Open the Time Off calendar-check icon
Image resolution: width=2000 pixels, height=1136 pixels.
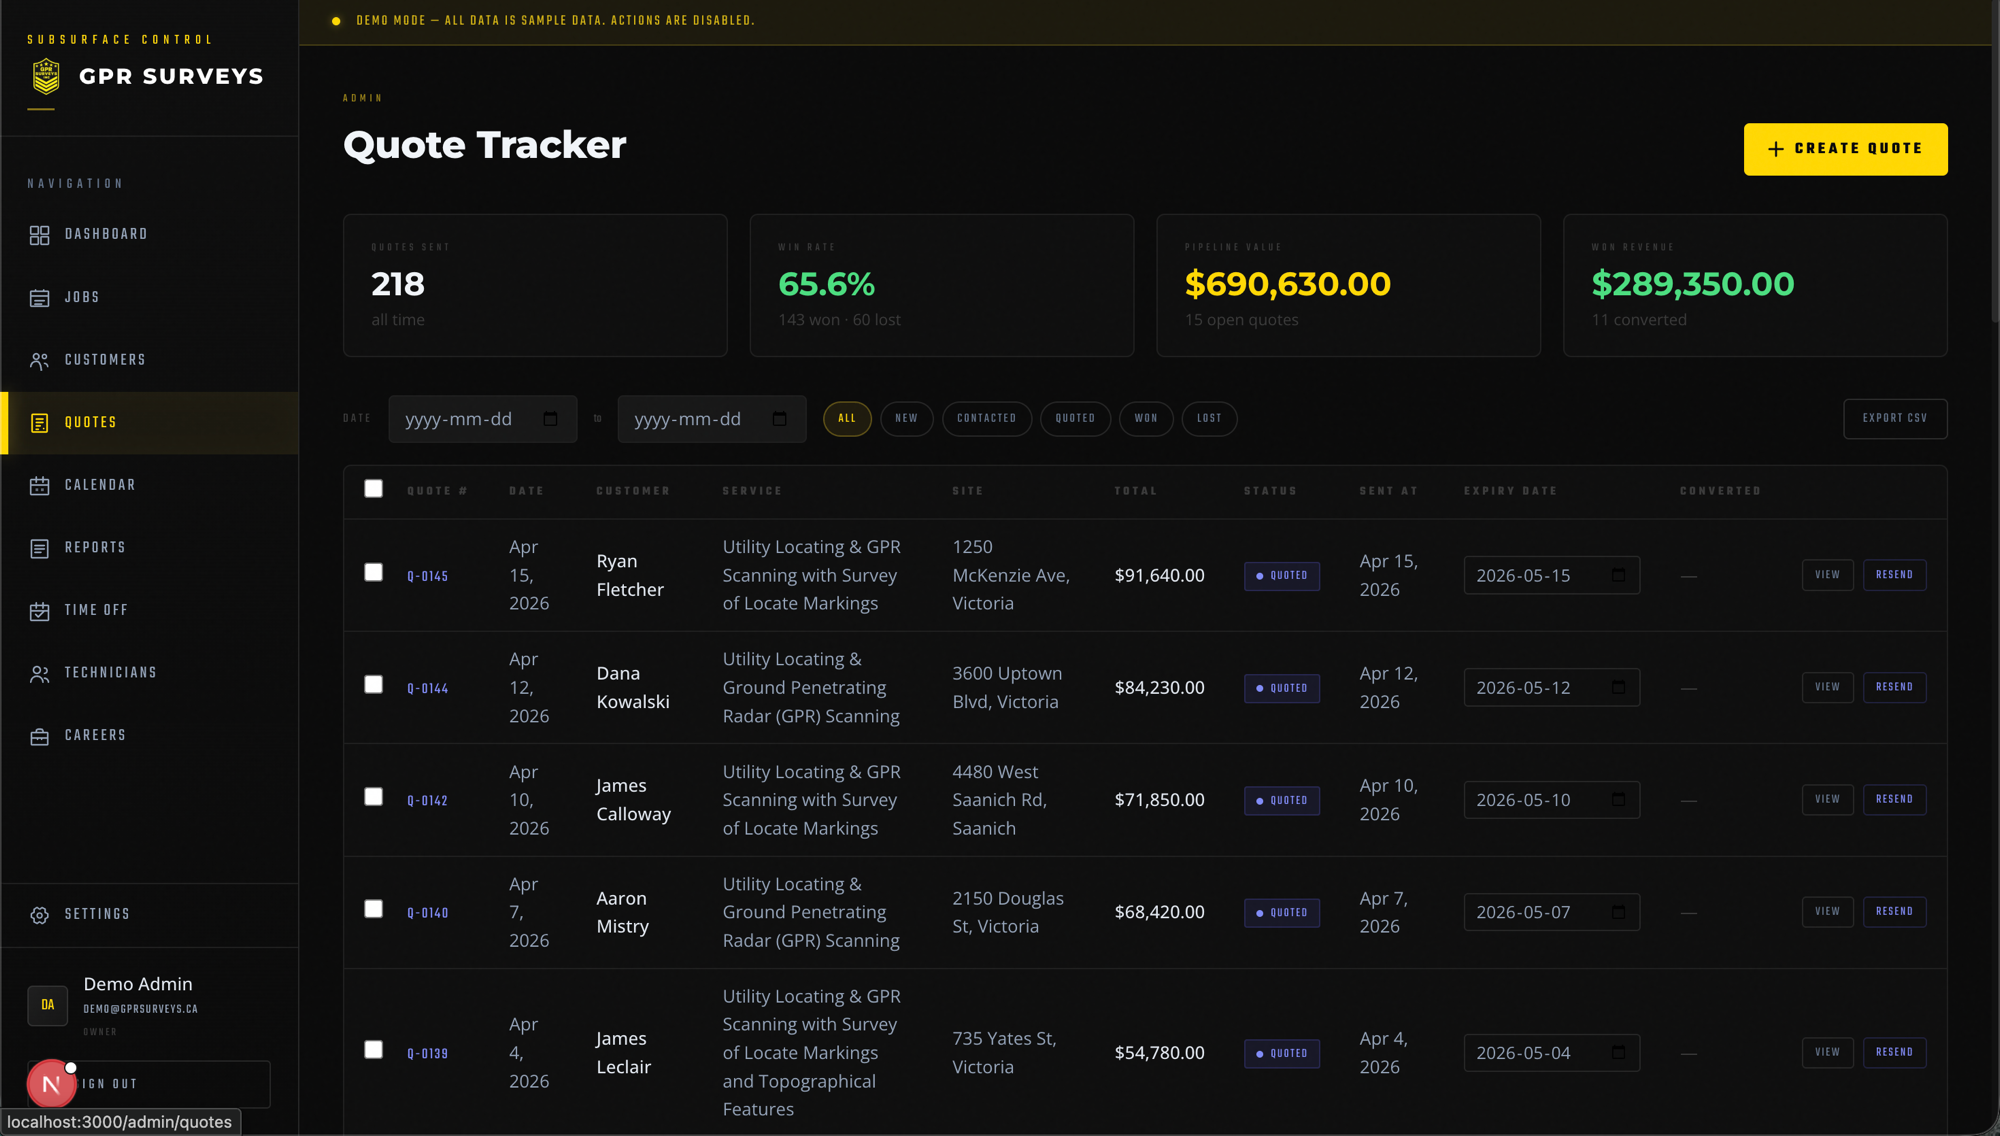[39, 611]
